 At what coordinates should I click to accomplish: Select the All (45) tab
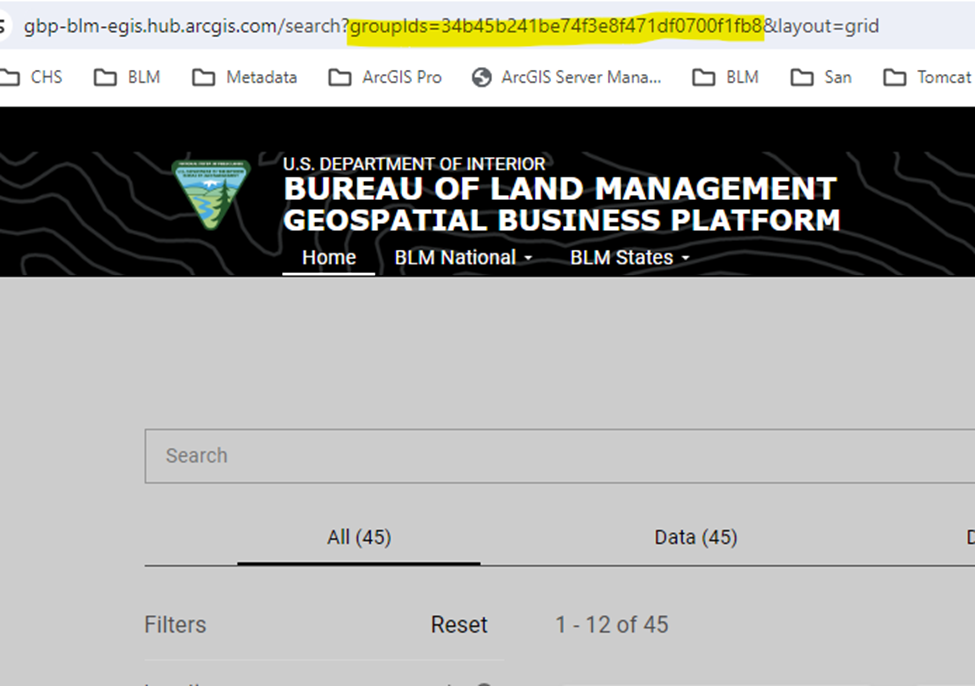point(359,537)
